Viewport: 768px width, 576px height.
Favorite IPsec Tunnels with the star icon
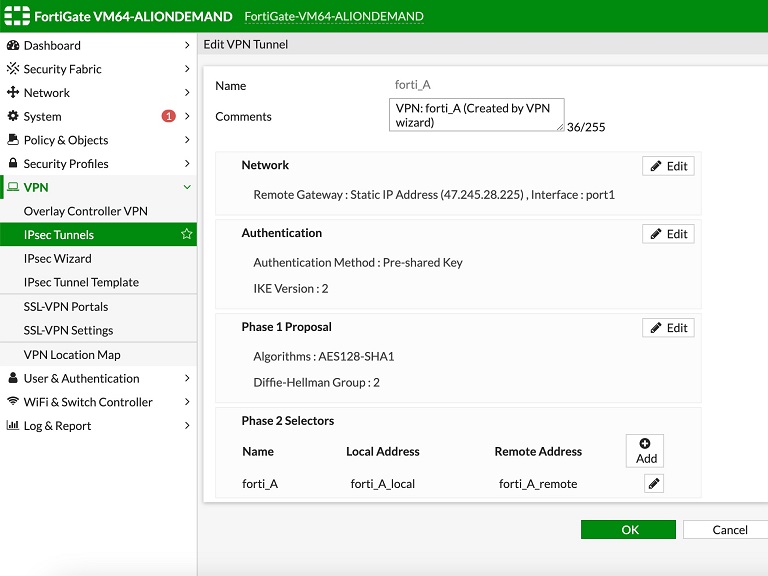186,234
